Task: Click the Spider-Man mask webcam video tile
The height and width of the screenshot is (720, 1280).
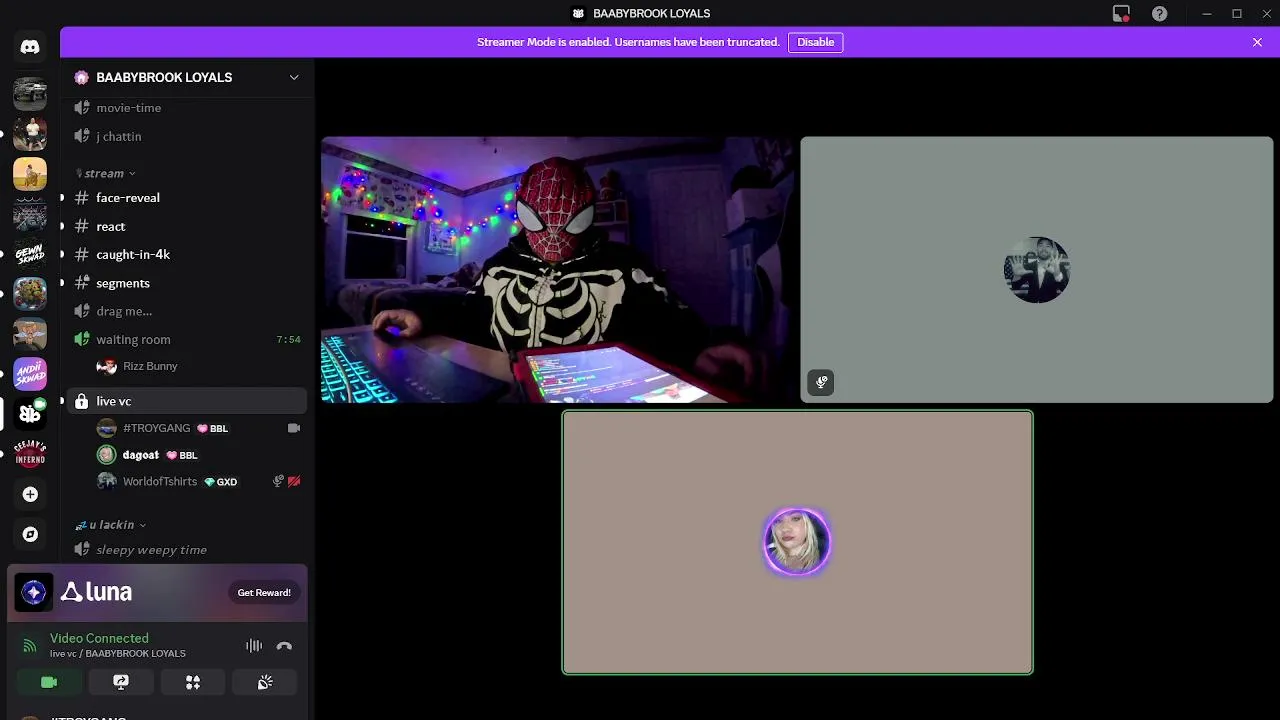Action: [x=558, y=270]
